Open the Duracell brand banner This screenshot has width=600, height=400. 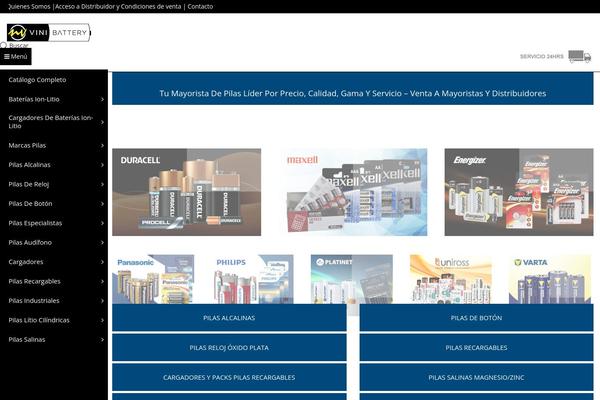click(x=186, y=192)
